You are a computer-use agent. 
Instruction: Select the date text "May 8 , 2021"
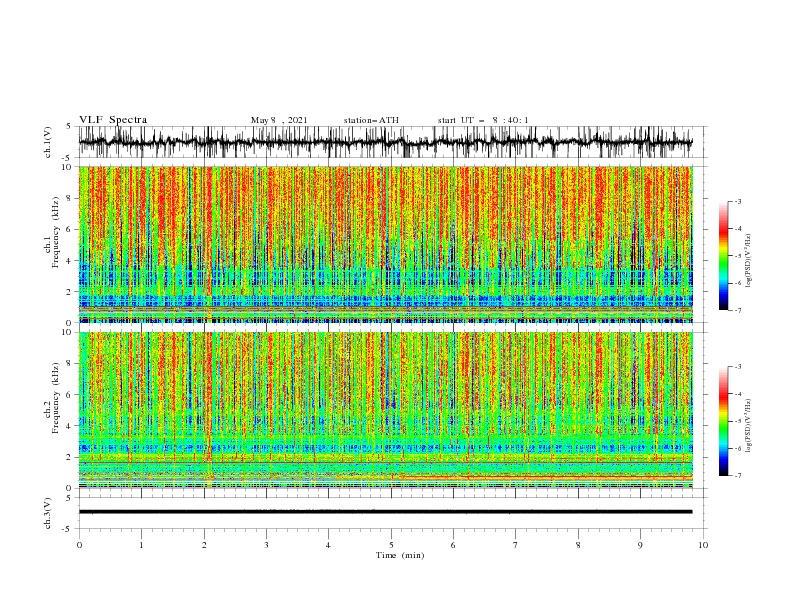click(x=279, y=120)
